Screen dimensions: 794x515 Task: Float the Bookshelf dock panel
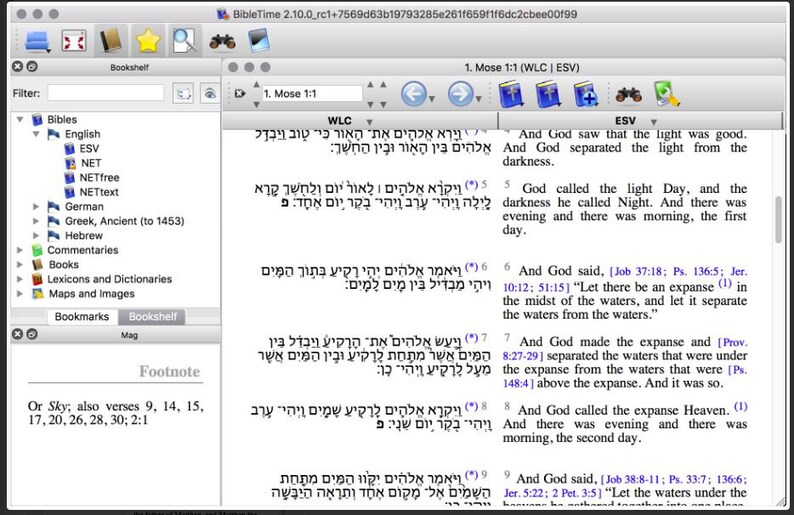coord(31,66)
